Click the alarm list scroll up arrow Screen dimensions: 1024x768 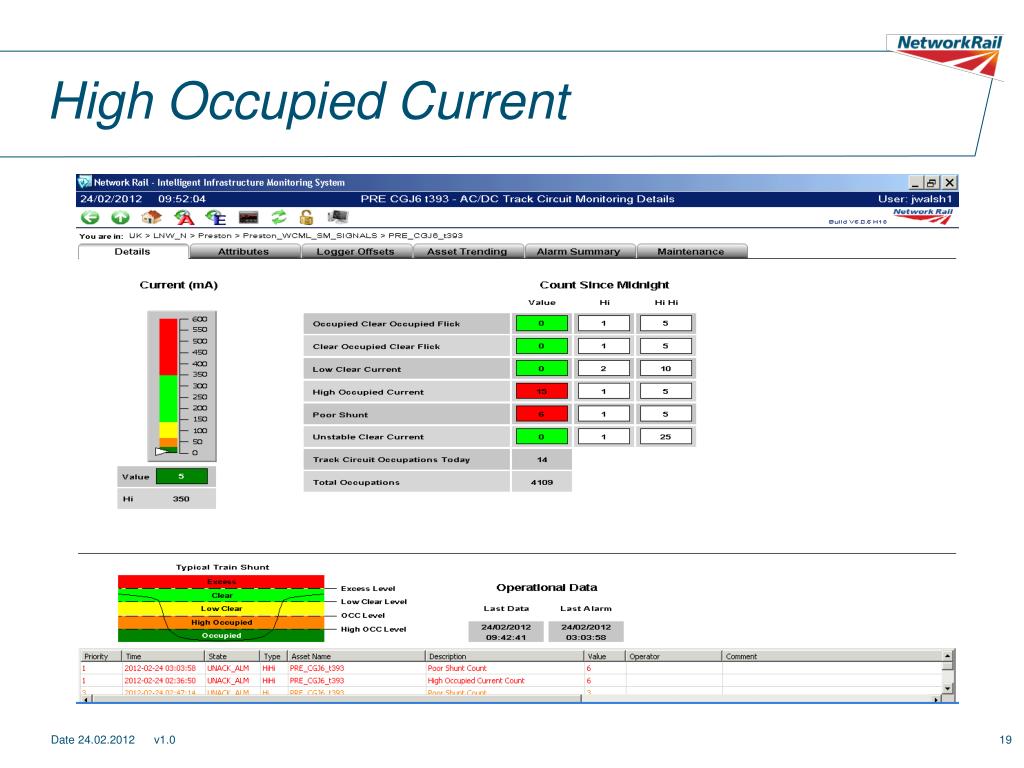pyautogui.click(x=948, y=655)
